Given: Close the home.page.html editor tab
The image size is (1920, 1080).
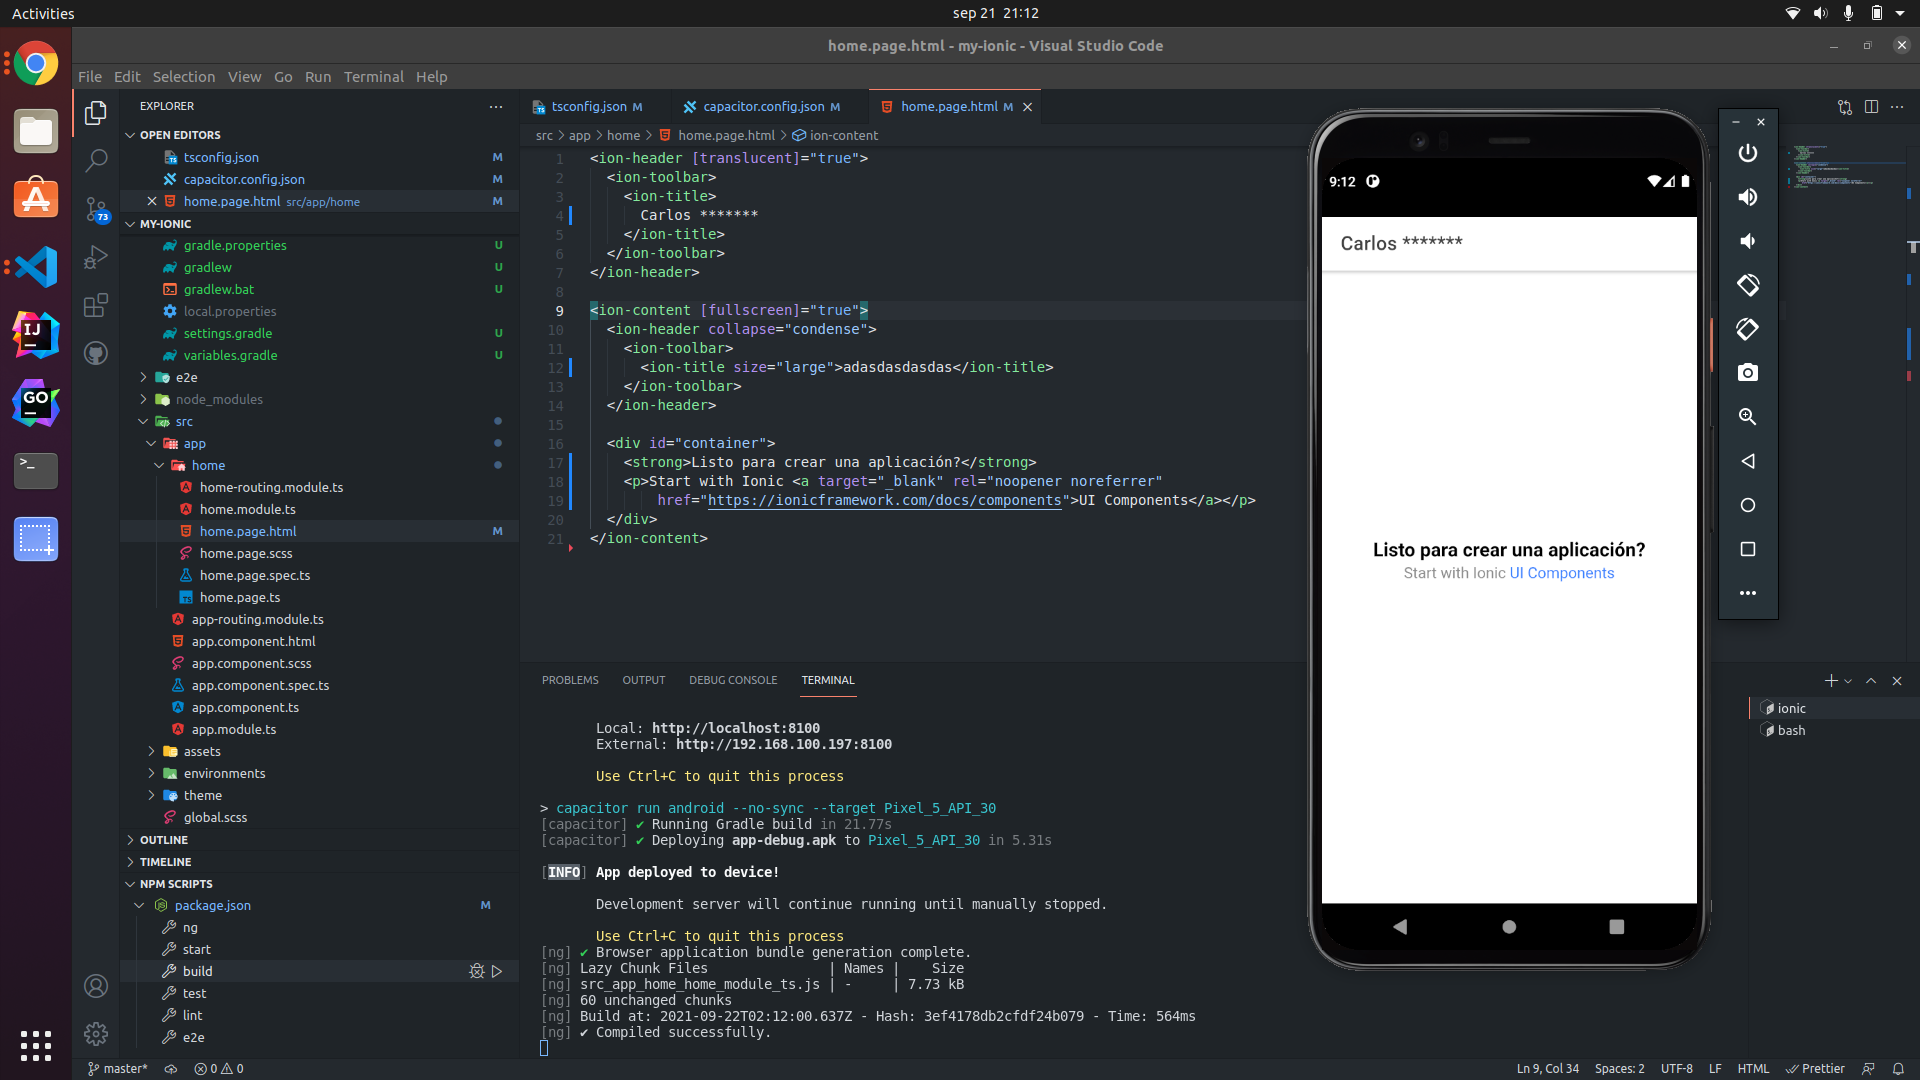Looking at the screenshot, I should coord(1027,107).
